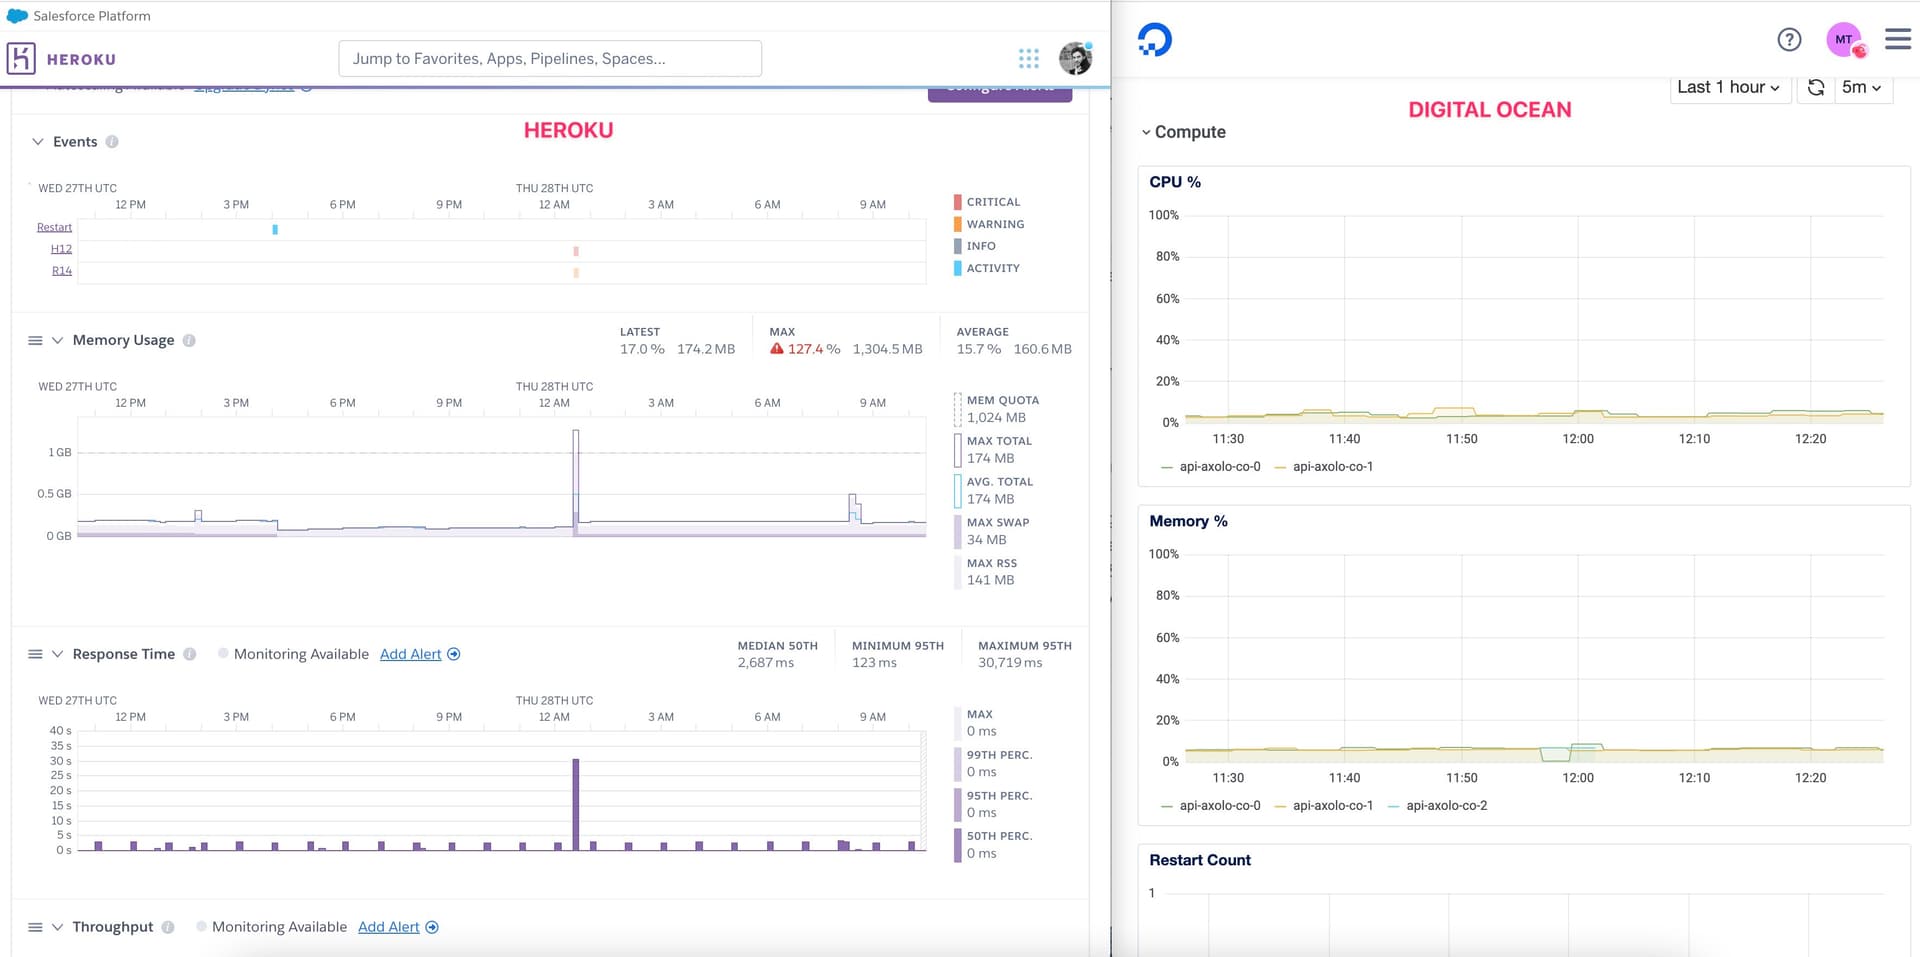This screenshot has height=957, width=1920.
Task: Click the CRITICAL event color swatch
Action: click(x=957, y=202)
